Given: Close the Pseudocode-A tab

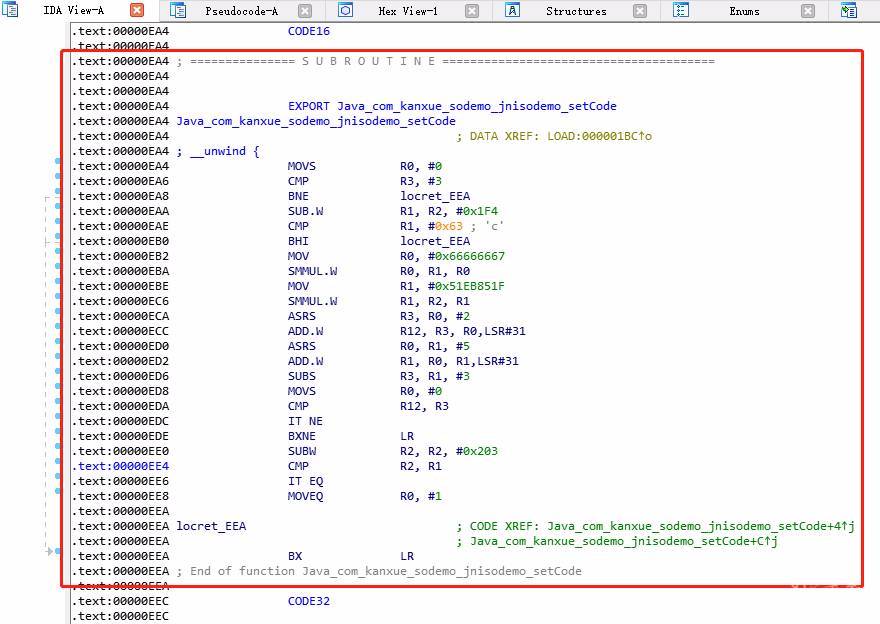Looking at the screenshot, I should coord(305,11).
